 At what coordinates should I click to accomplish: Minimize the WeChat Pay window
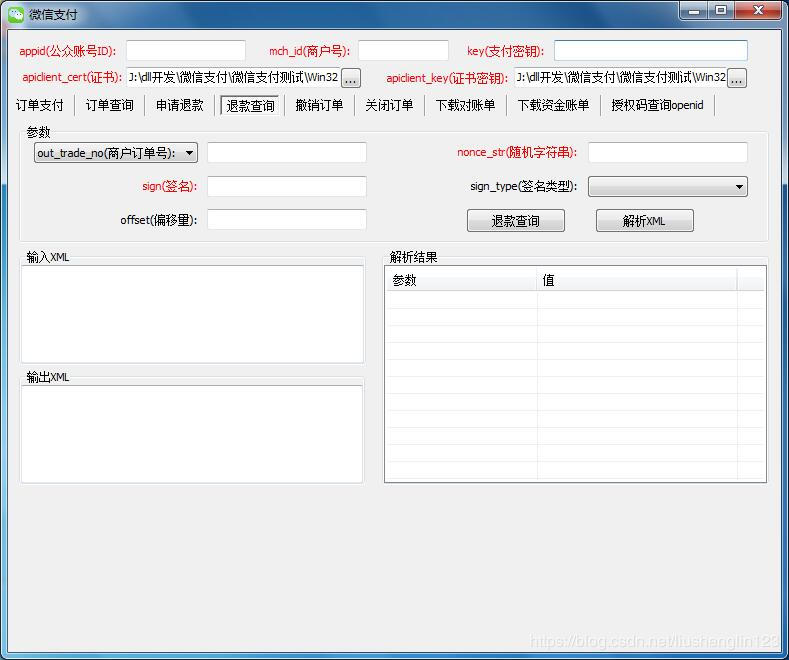tap(694, 11)
